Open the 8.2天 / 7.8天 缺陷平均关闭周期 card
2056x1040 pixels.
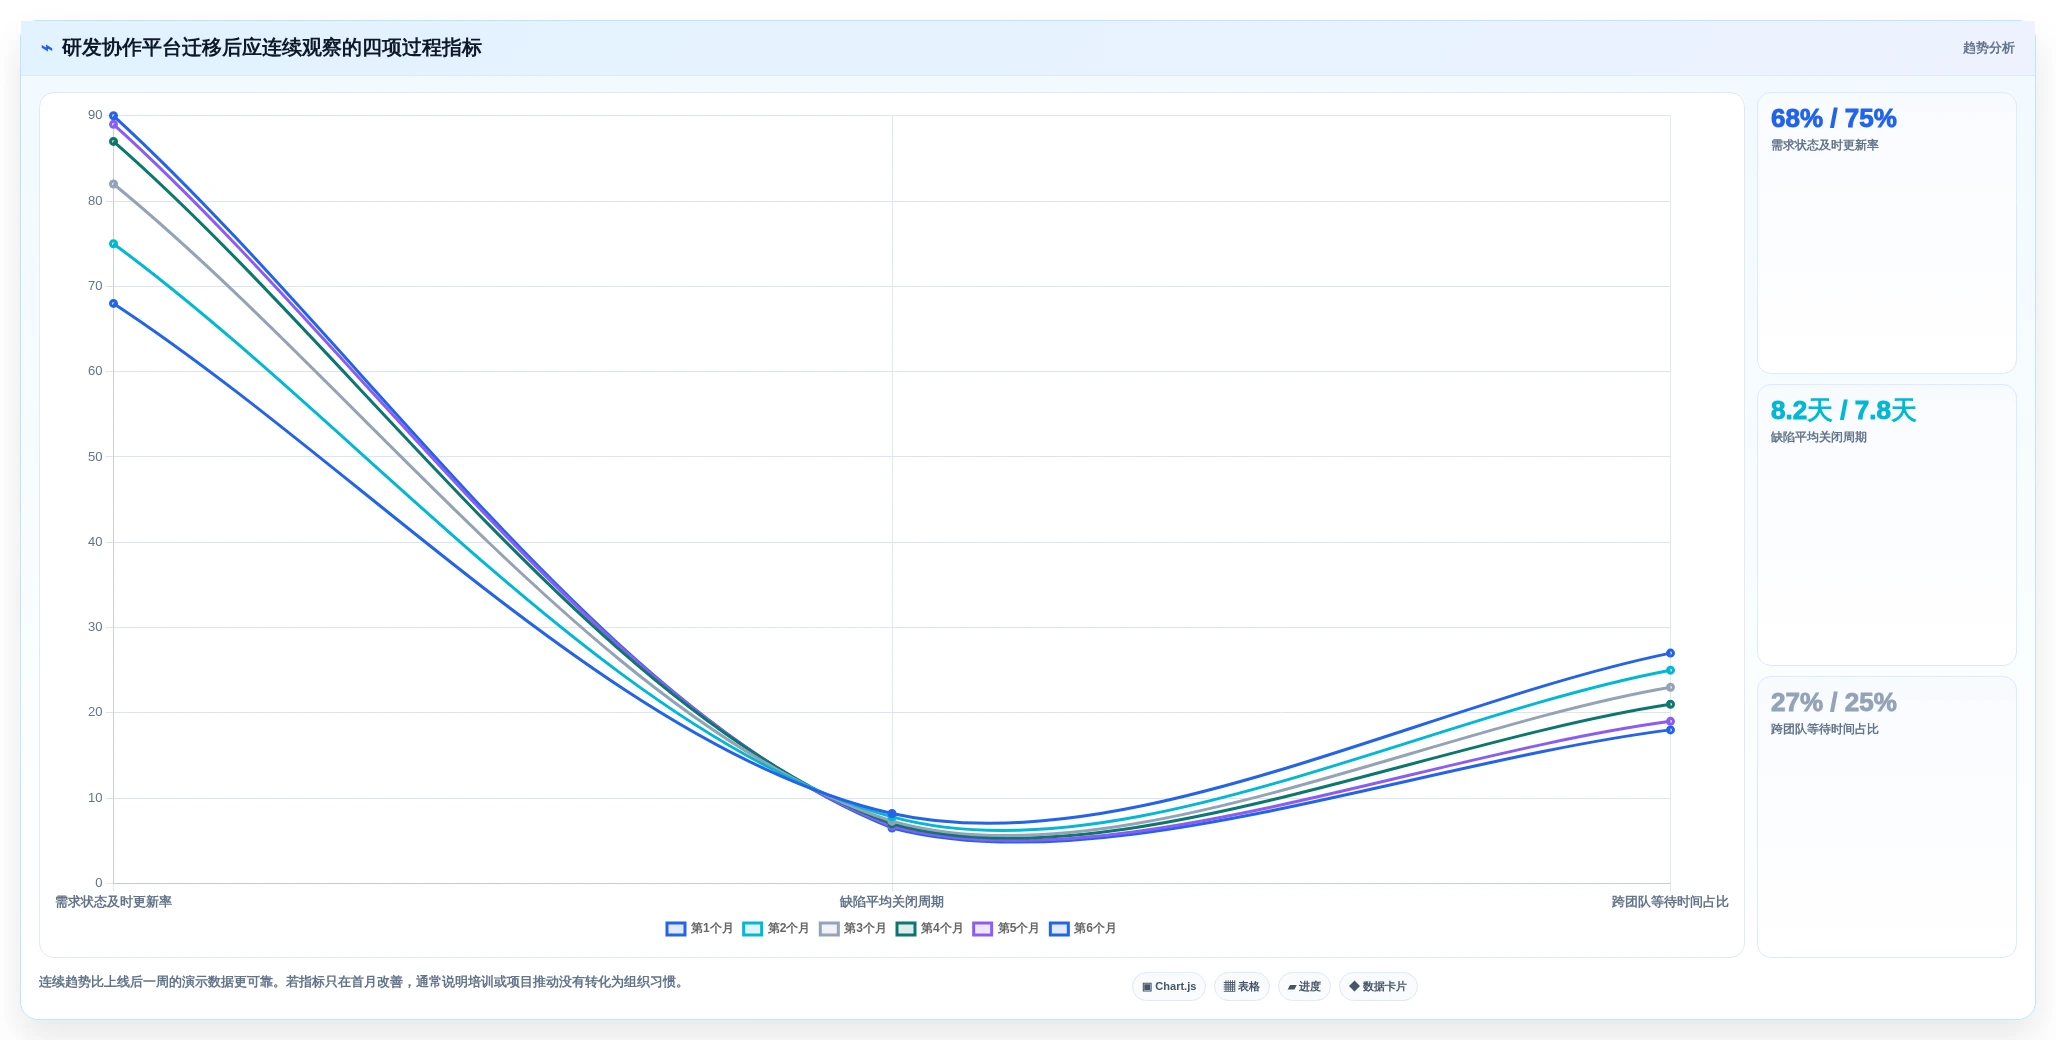click(1886, 525)
